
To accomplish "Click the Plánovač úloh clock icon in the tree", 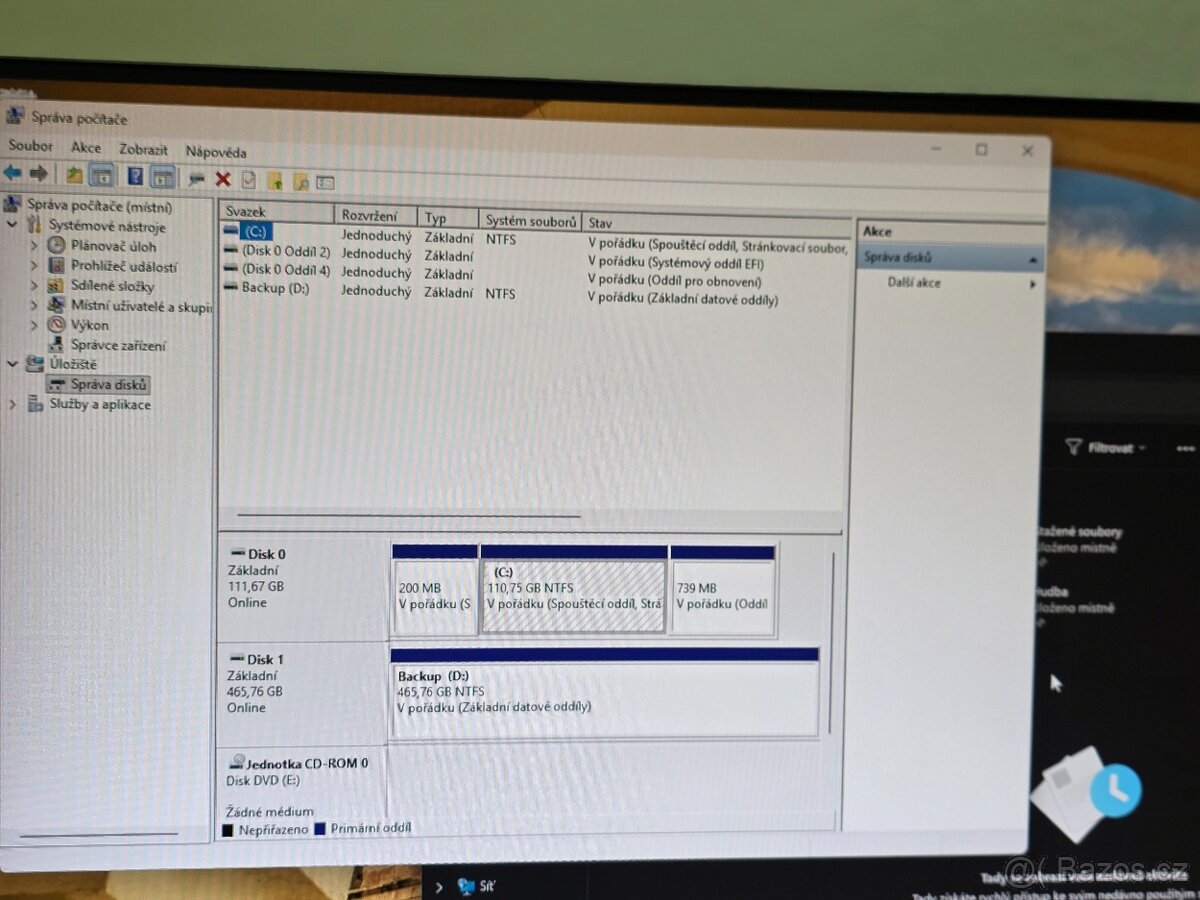I will click(x=55, y=246).
